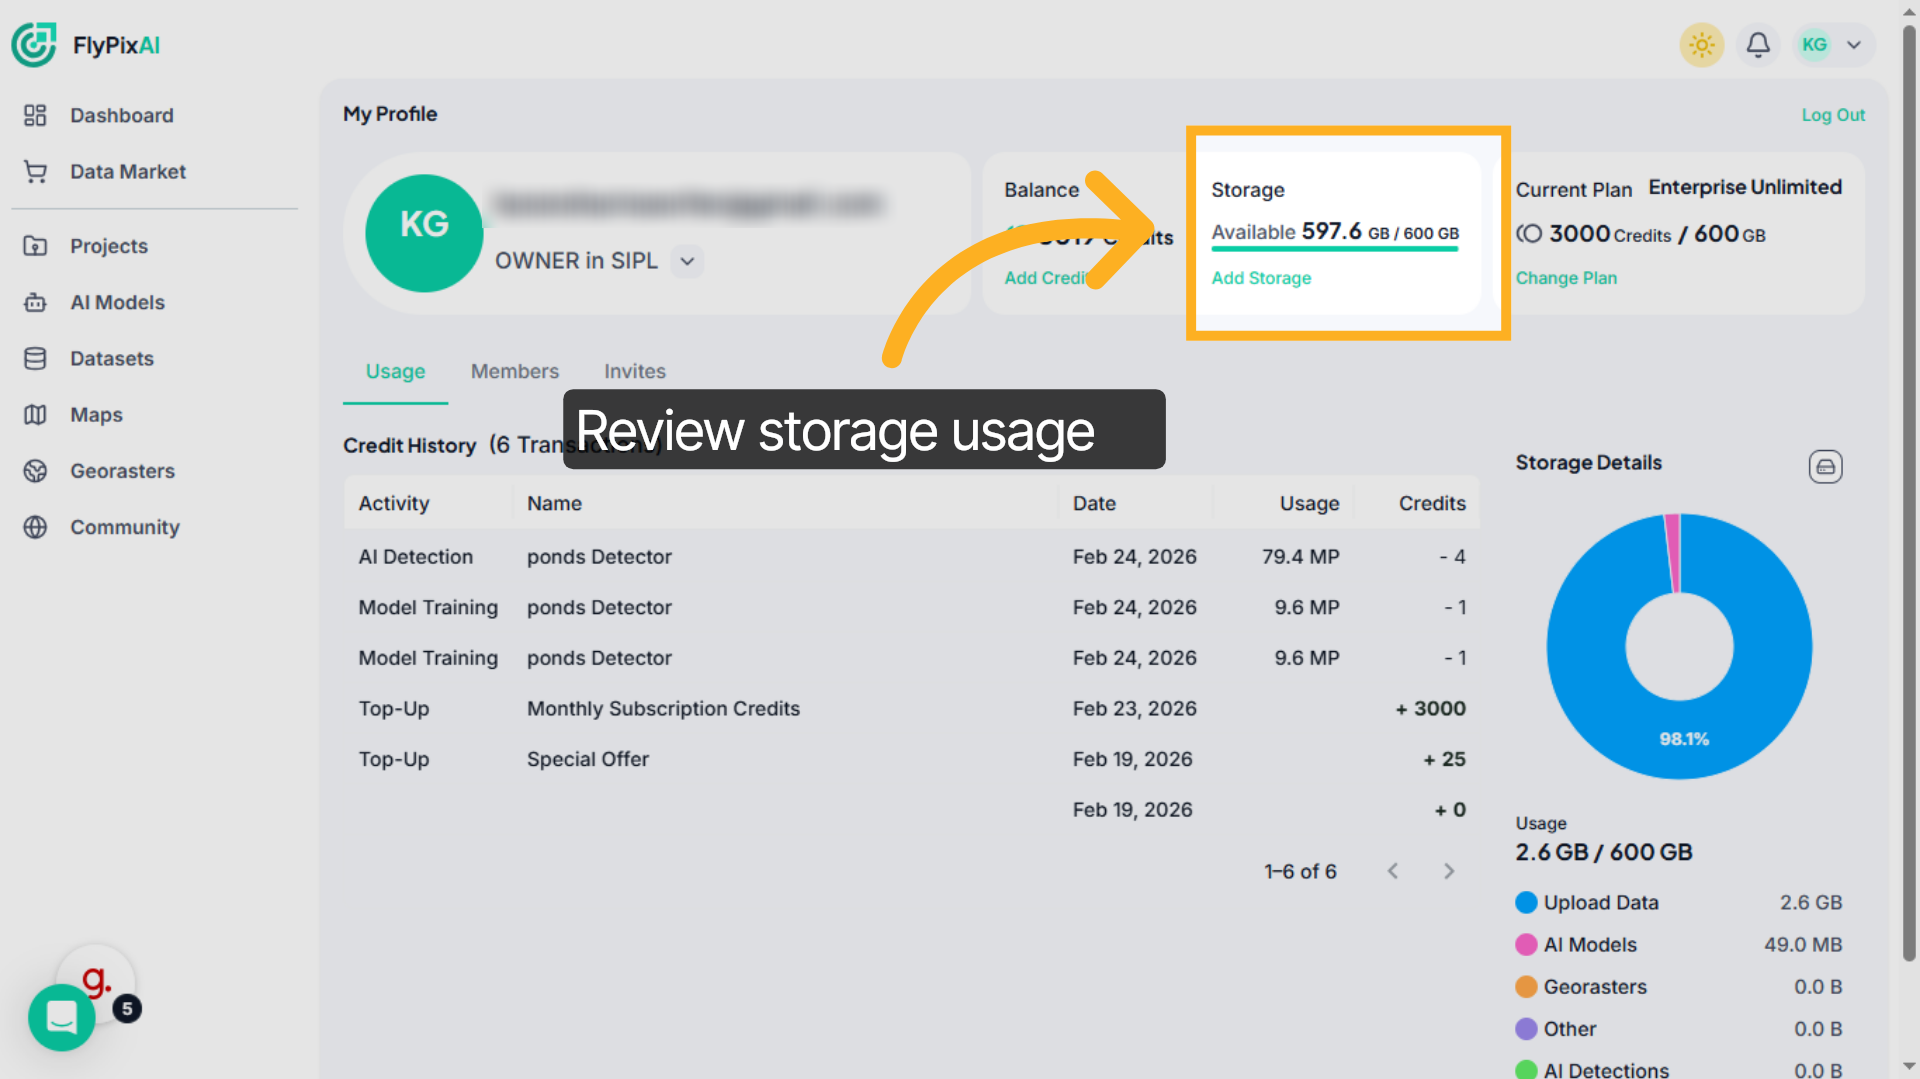Click the 5 notification count badge
This screenshot has width=1920, height=1079.
(127, 1009)
